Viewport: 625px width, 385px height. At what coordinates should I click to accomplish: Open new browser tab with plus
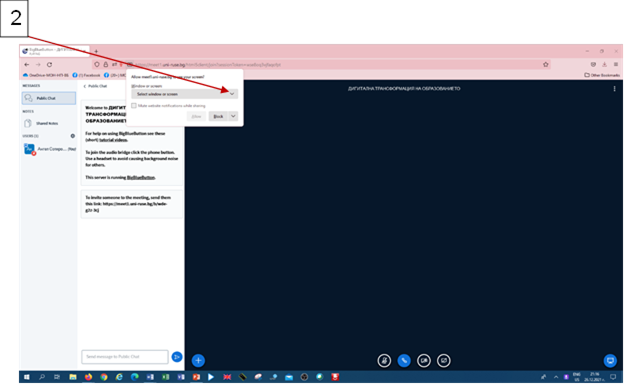tap(96, 51)
